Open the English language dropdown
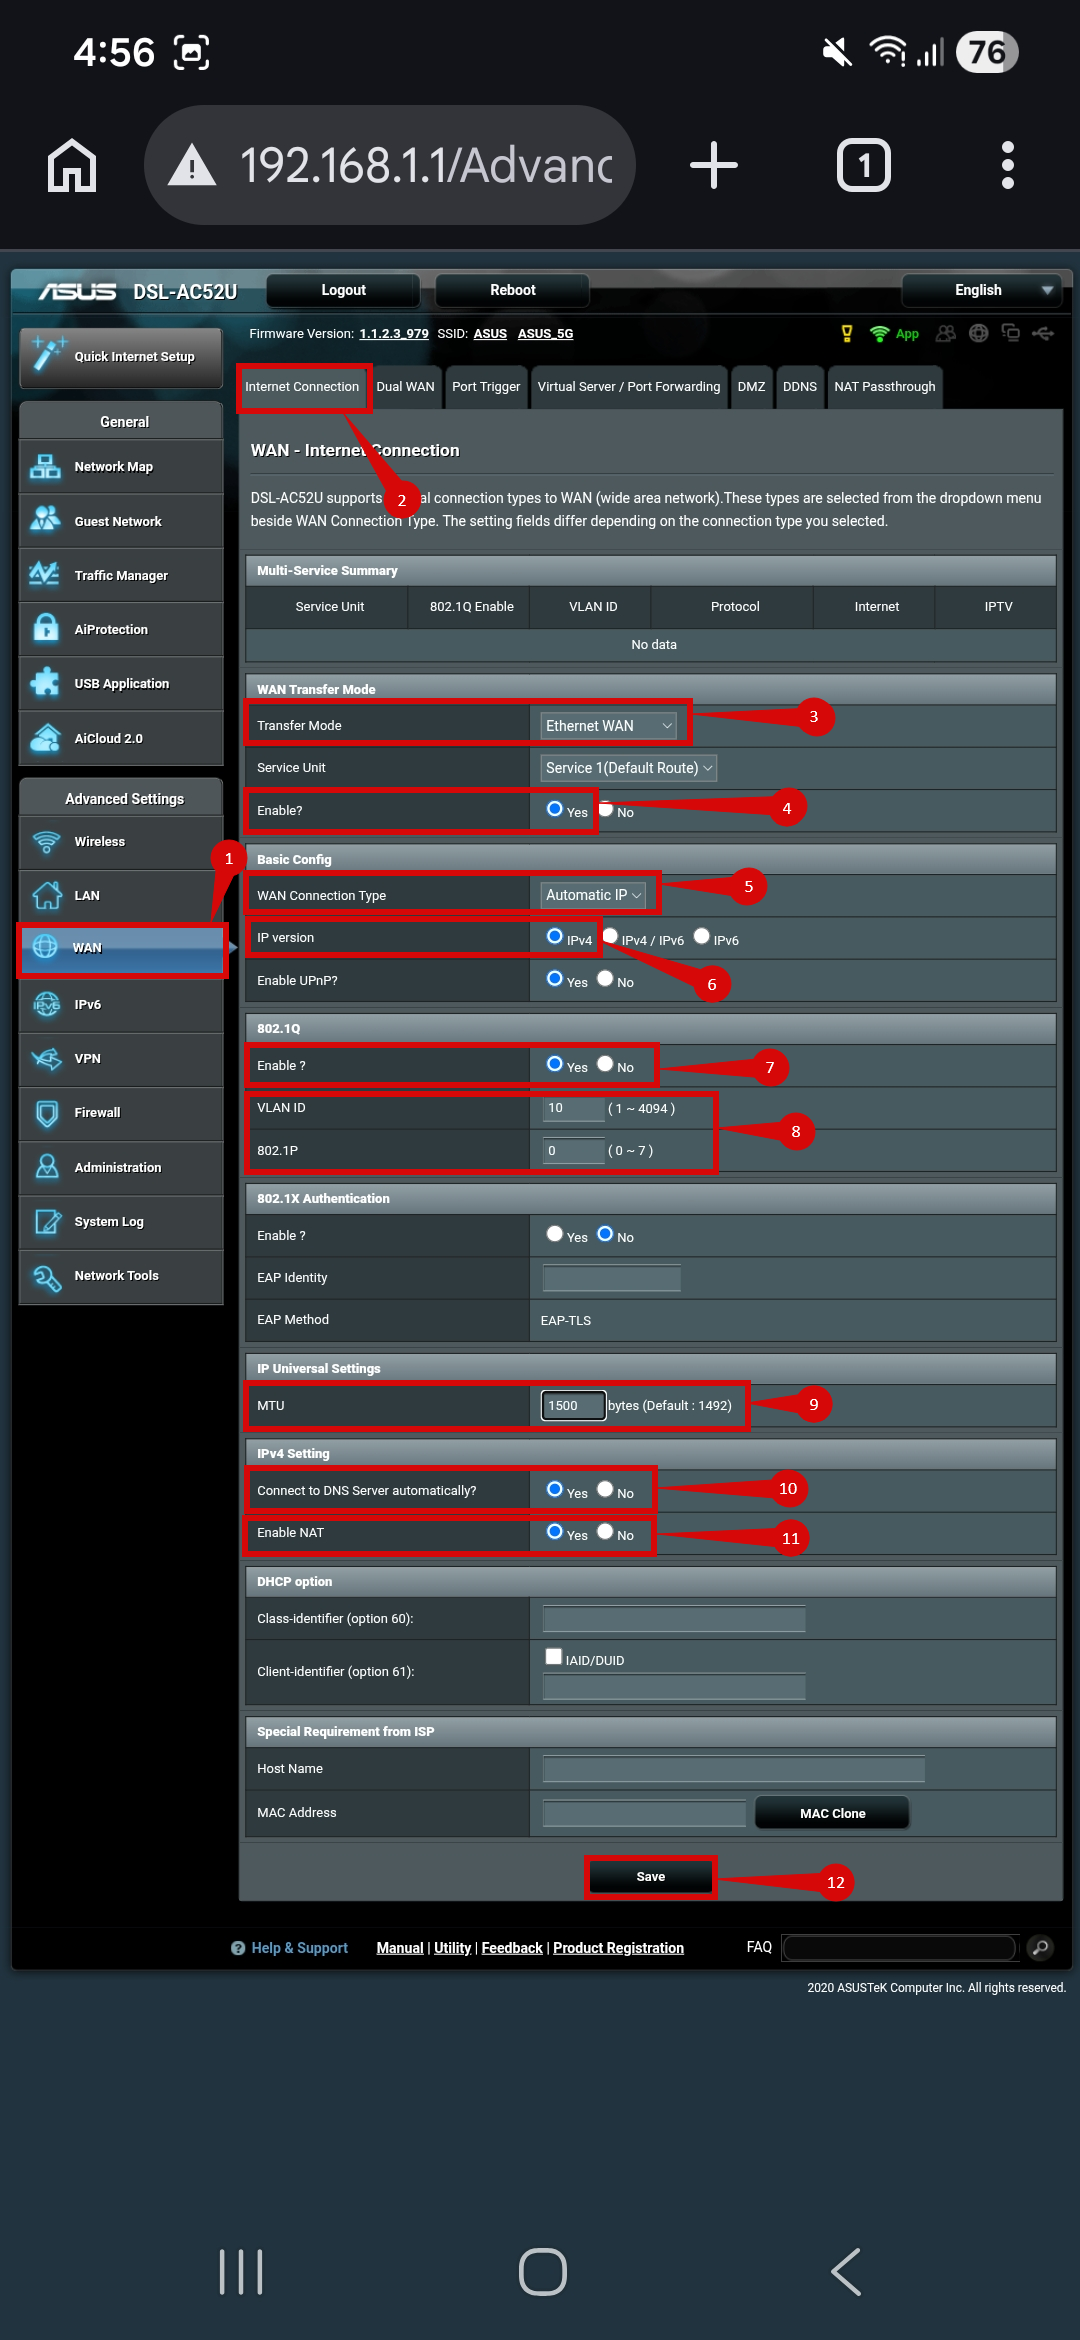1080x2340 pixels. (979, 290)
